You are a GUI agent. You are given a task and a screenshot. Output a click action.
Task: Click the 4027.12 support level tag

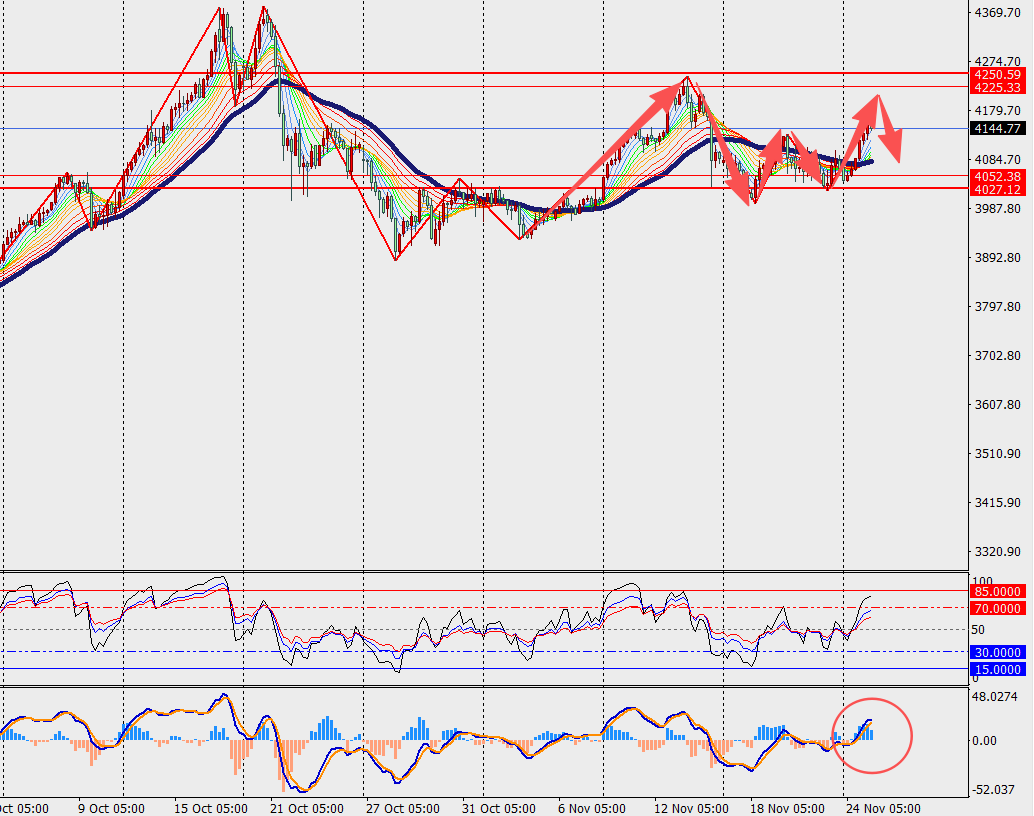click(997, 189)
